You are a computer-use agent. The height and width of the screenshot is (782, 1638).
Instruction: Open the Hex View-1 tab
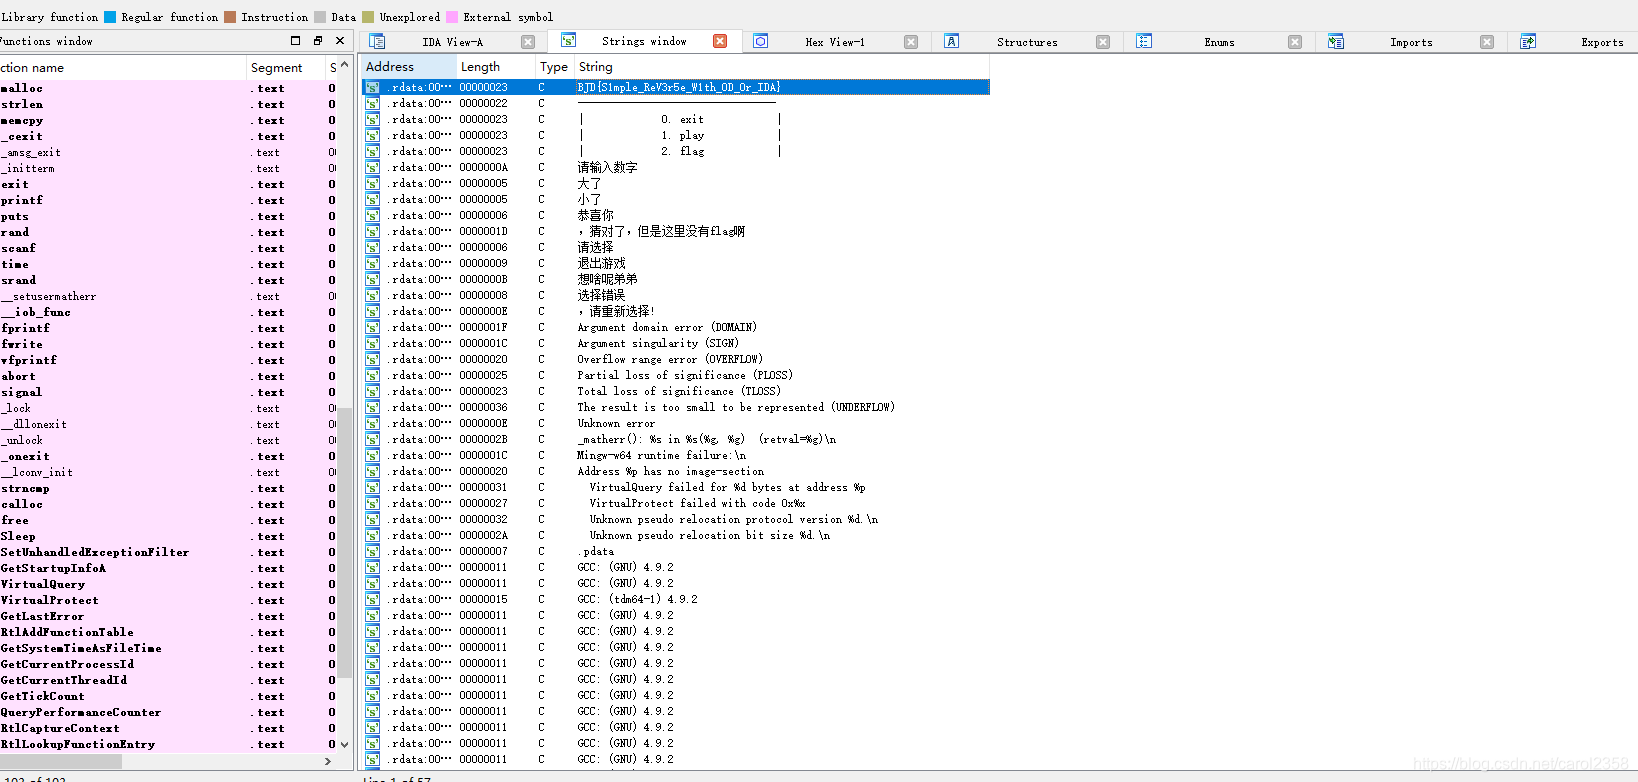(x=835, y=42)
